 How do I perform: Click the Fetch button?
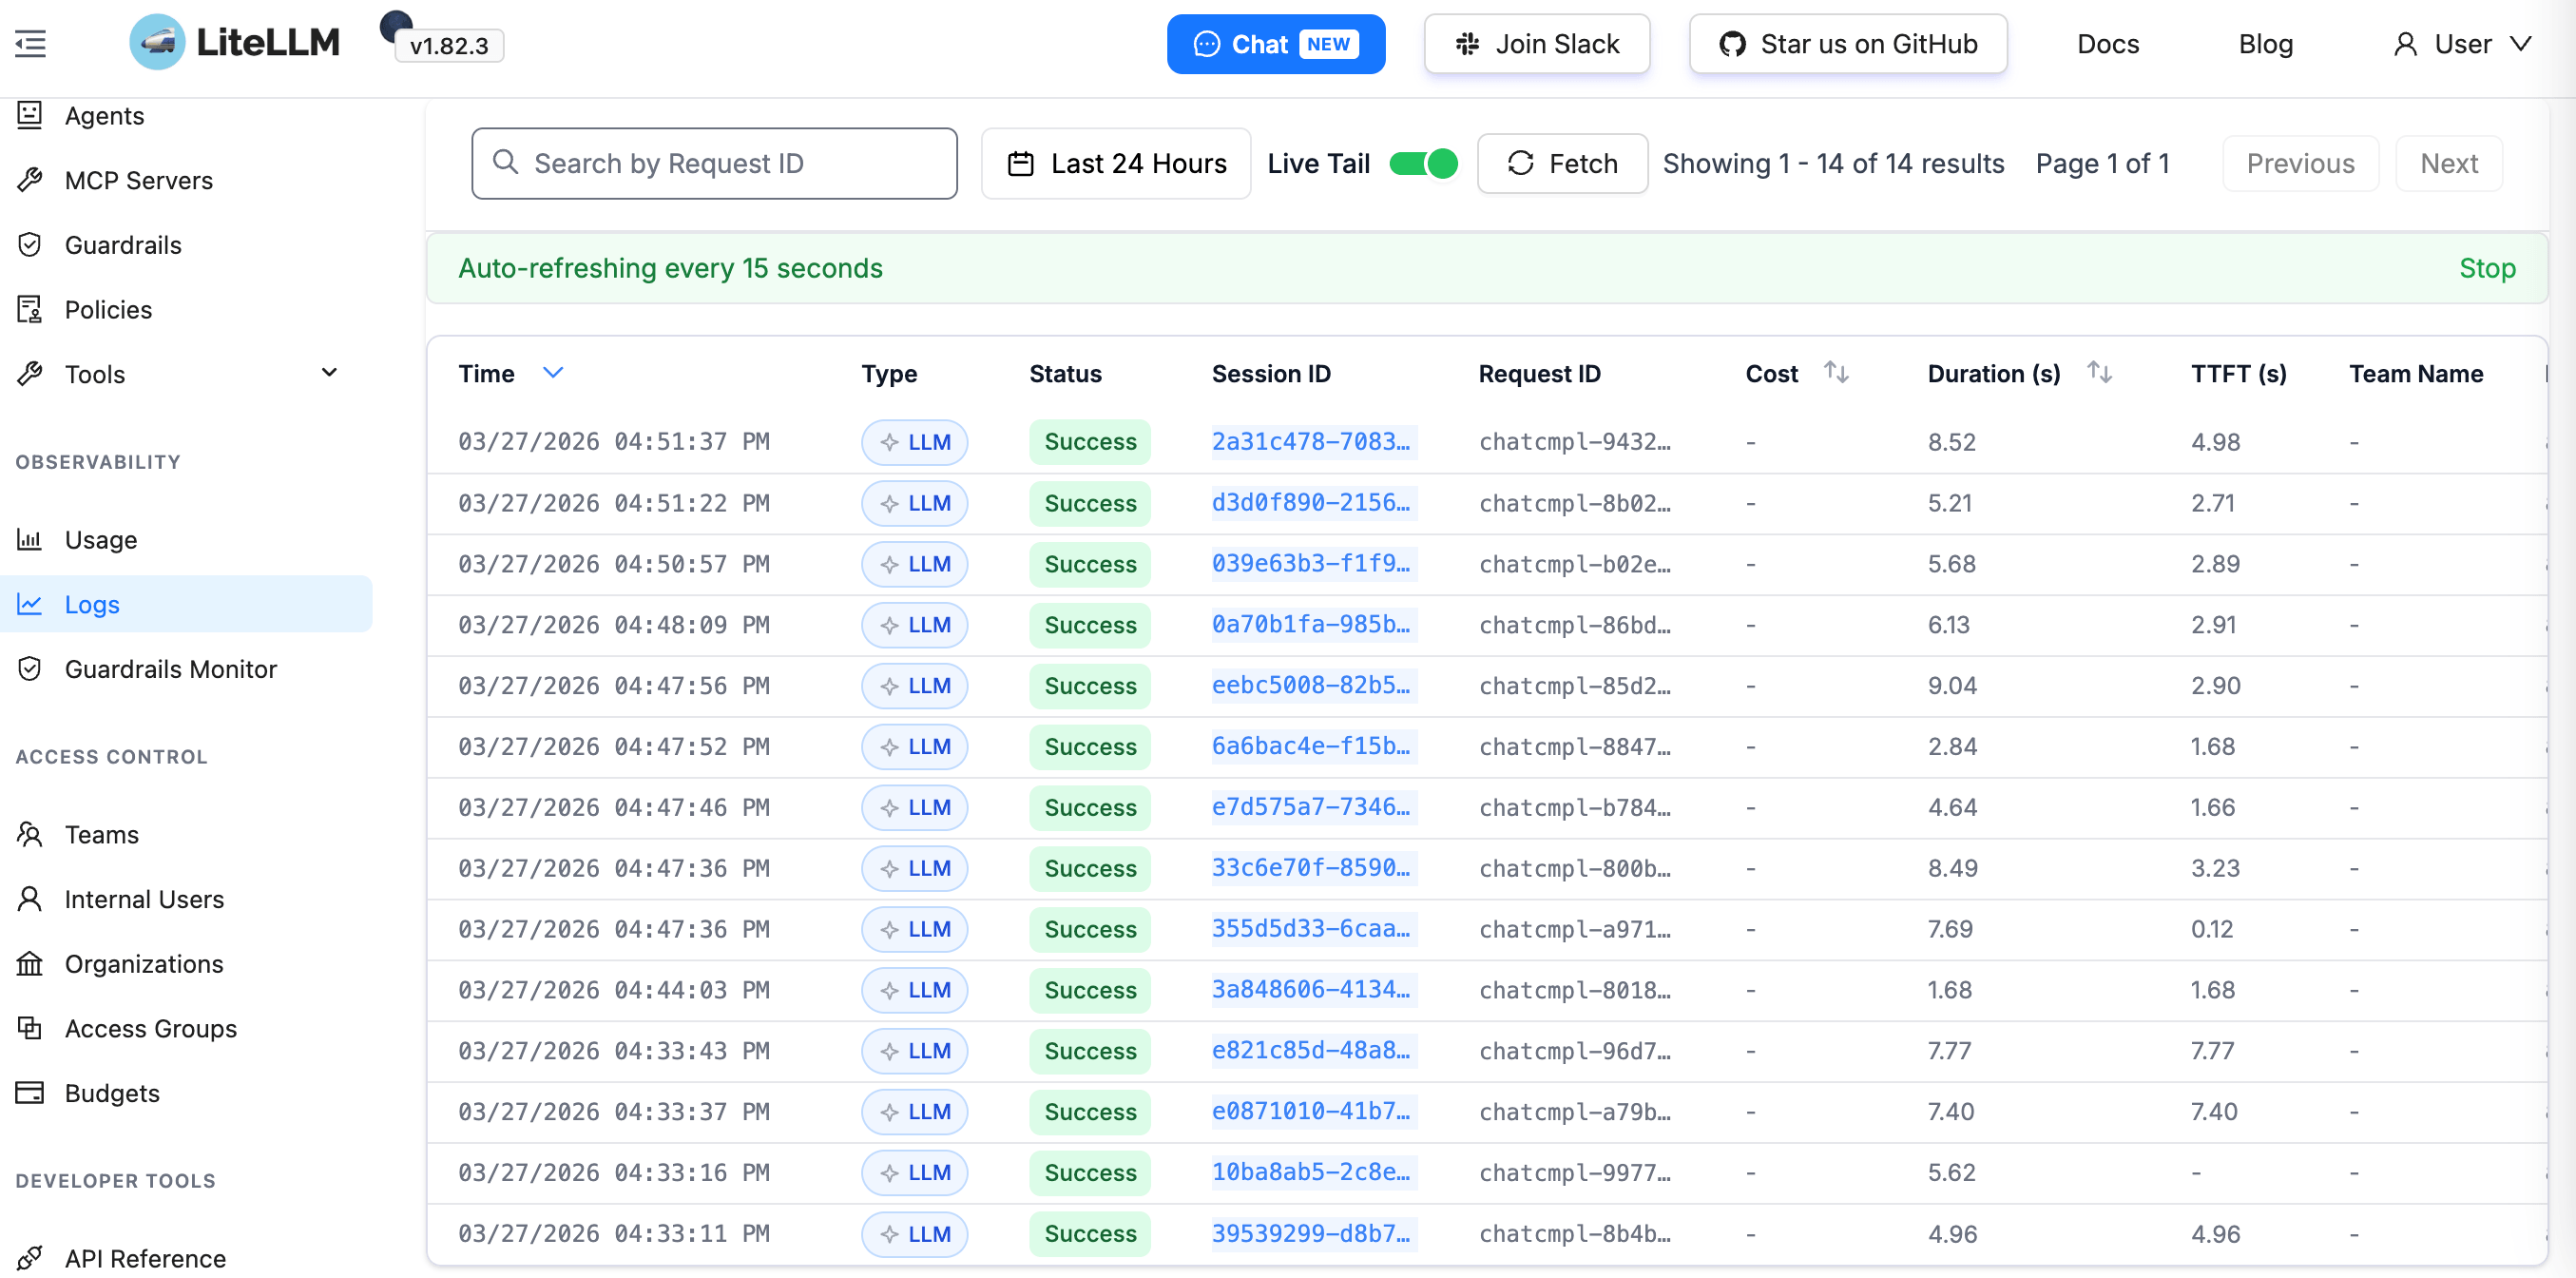tap(1561, 163)
